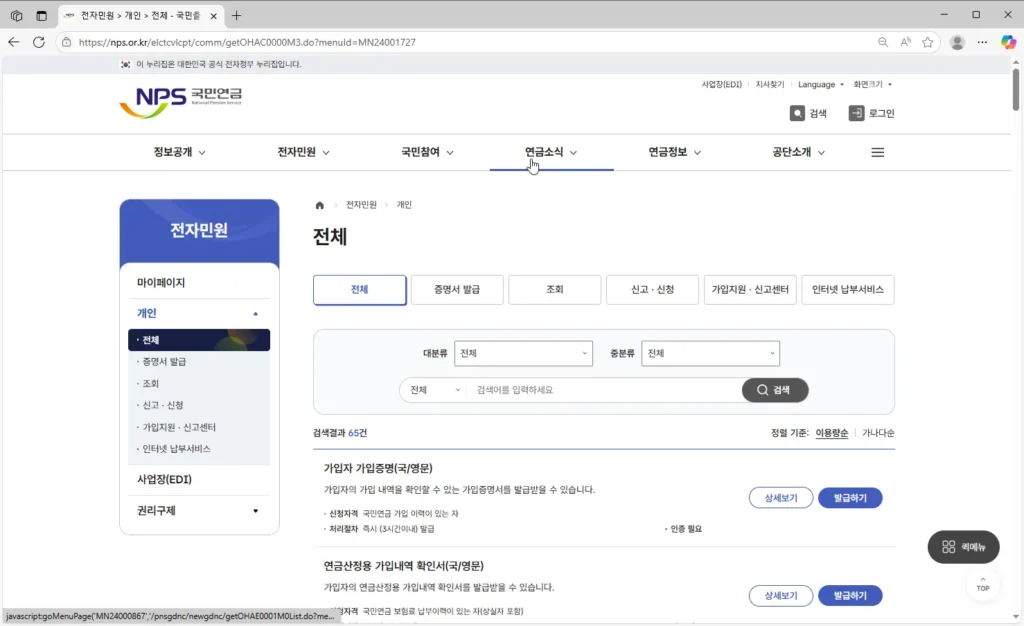Open the 퀵메뉴 quick menu button
Screen dimensions: 1024x626
[963, 547]
